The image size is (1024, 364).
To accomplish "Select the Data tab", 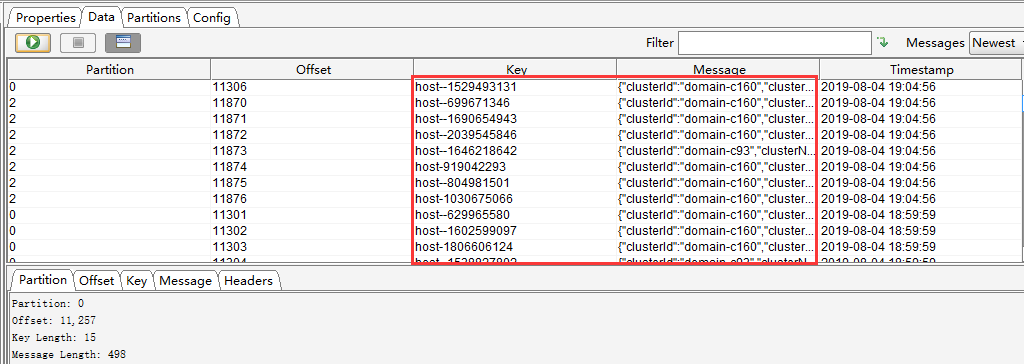I will [x=101, y=18].
